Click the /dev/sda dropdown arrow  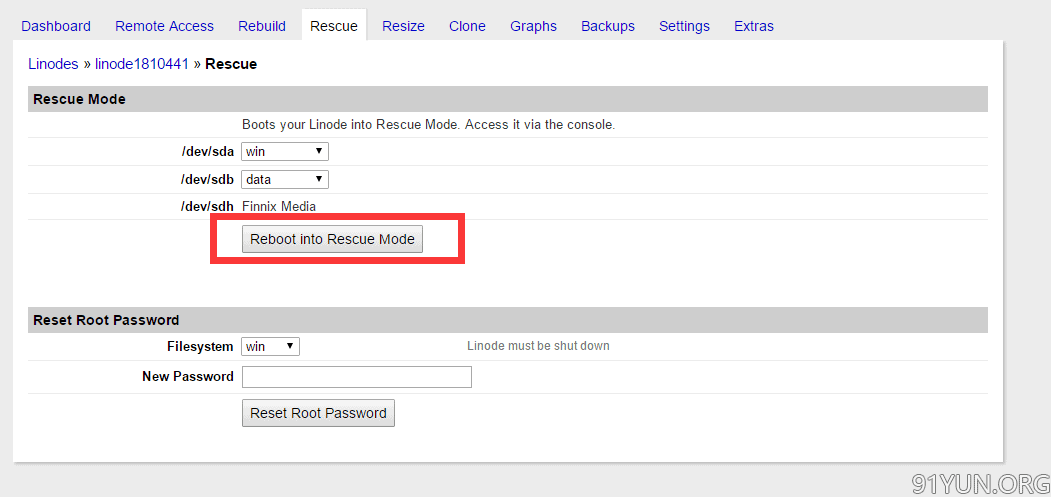pyautogui.click(x=319, y=152)
